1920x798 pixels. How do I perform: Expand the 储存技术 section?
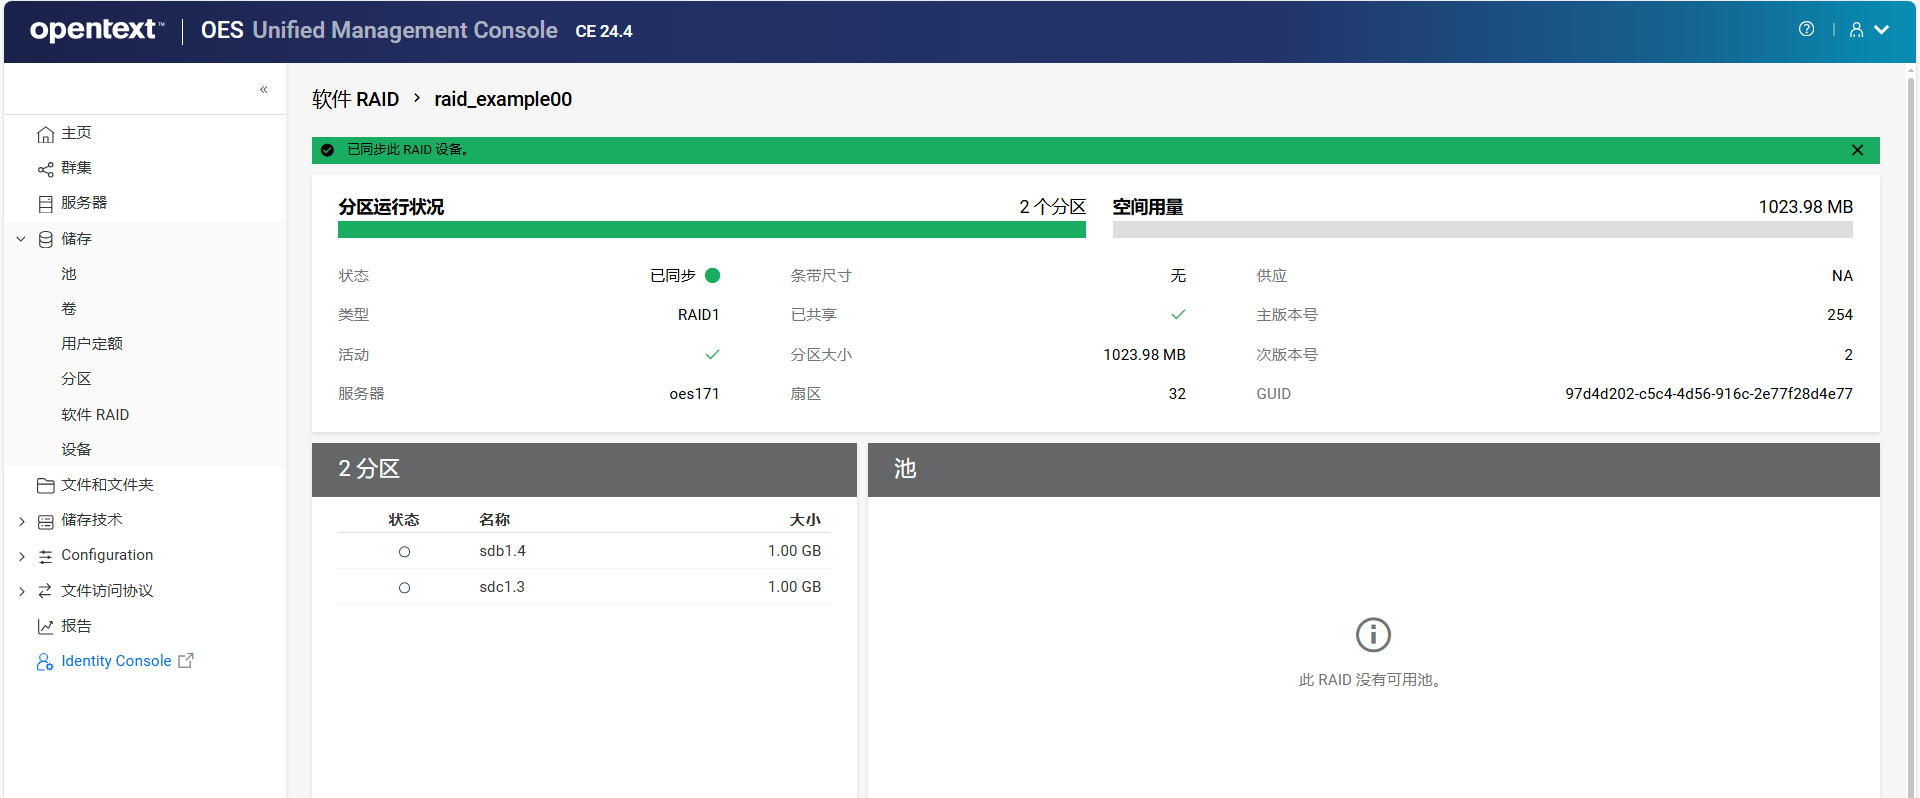click(21, 521)
